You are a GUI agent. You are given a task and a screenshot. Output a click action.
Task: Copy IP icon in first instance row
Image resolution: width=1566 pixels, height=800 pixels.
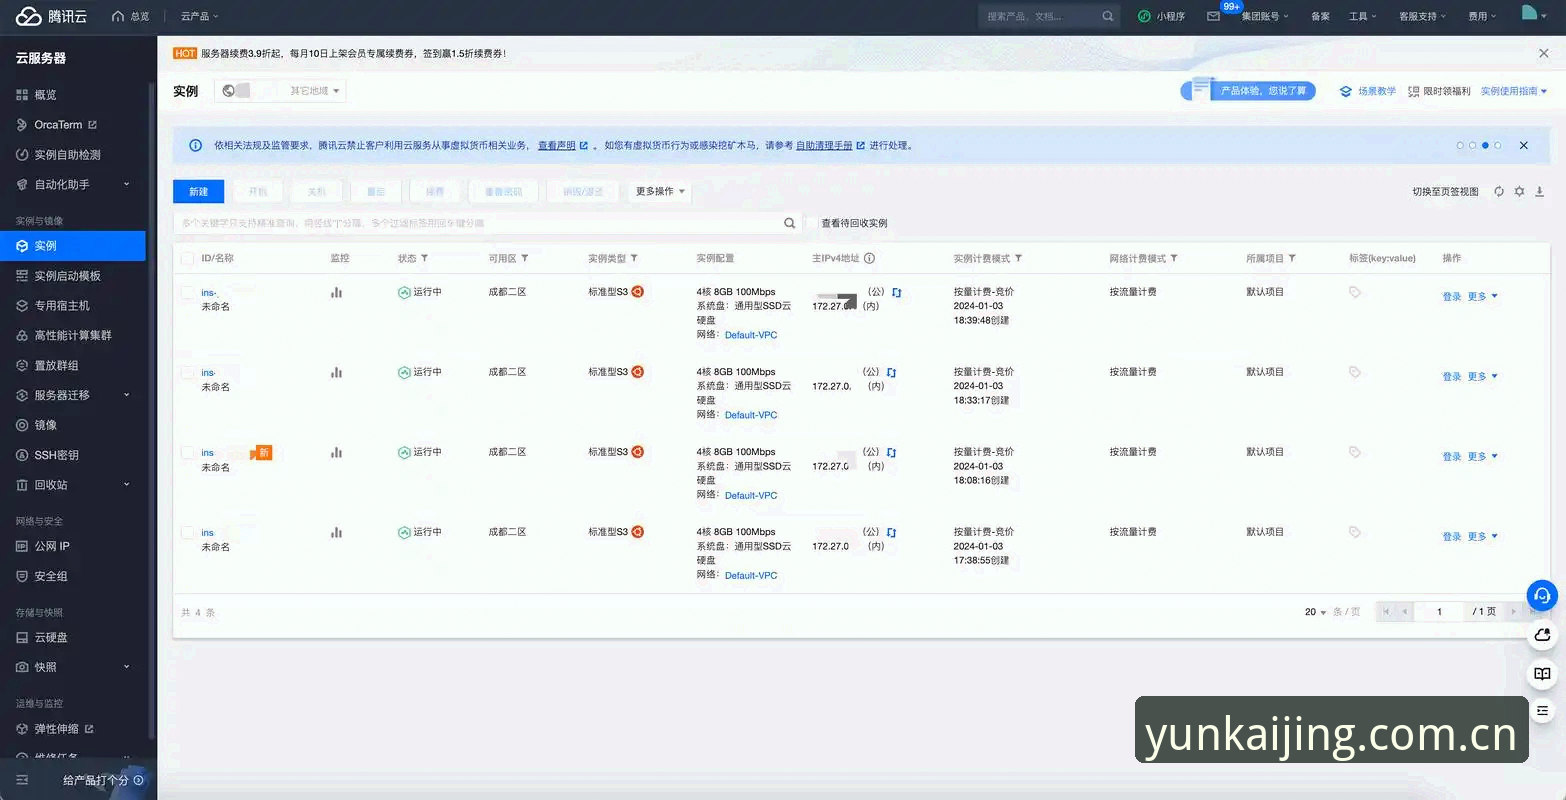coord(897,292)
